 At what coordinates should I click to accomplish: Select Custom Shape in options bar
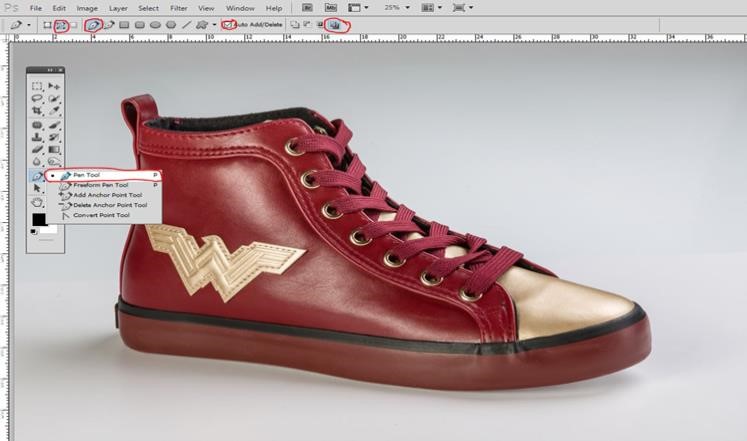click(202, 25)
